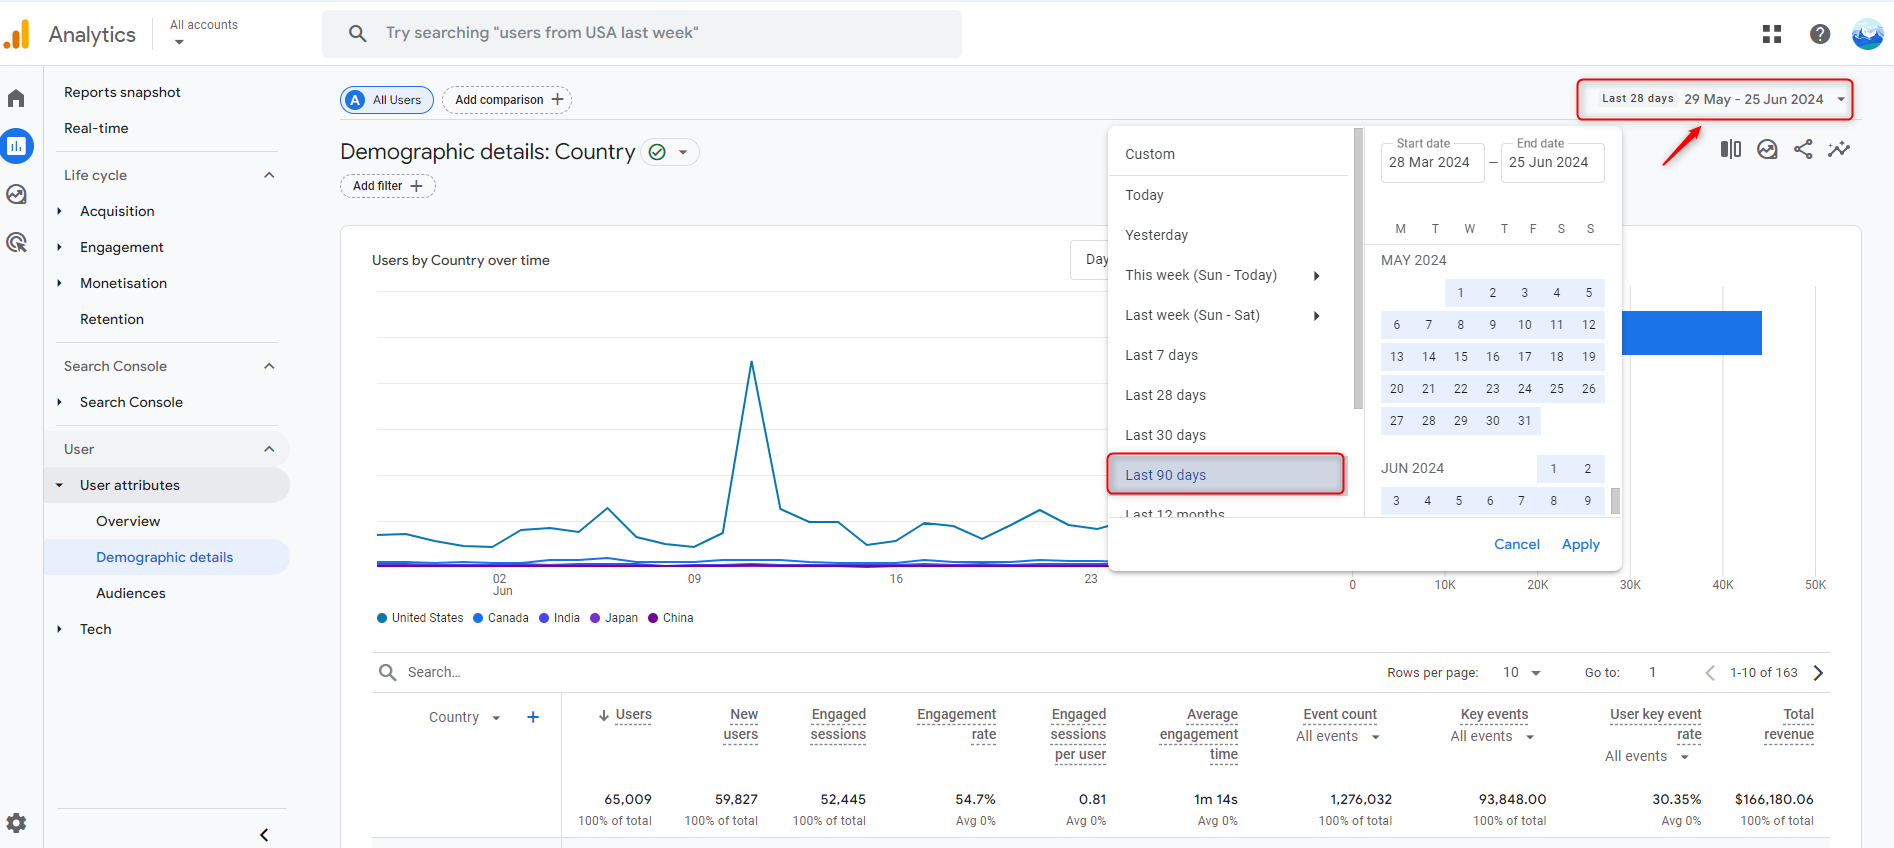This screenshot has width=1894, height=848.
Task: Open the date range selector dropdown
Action: click(1715, 99)
